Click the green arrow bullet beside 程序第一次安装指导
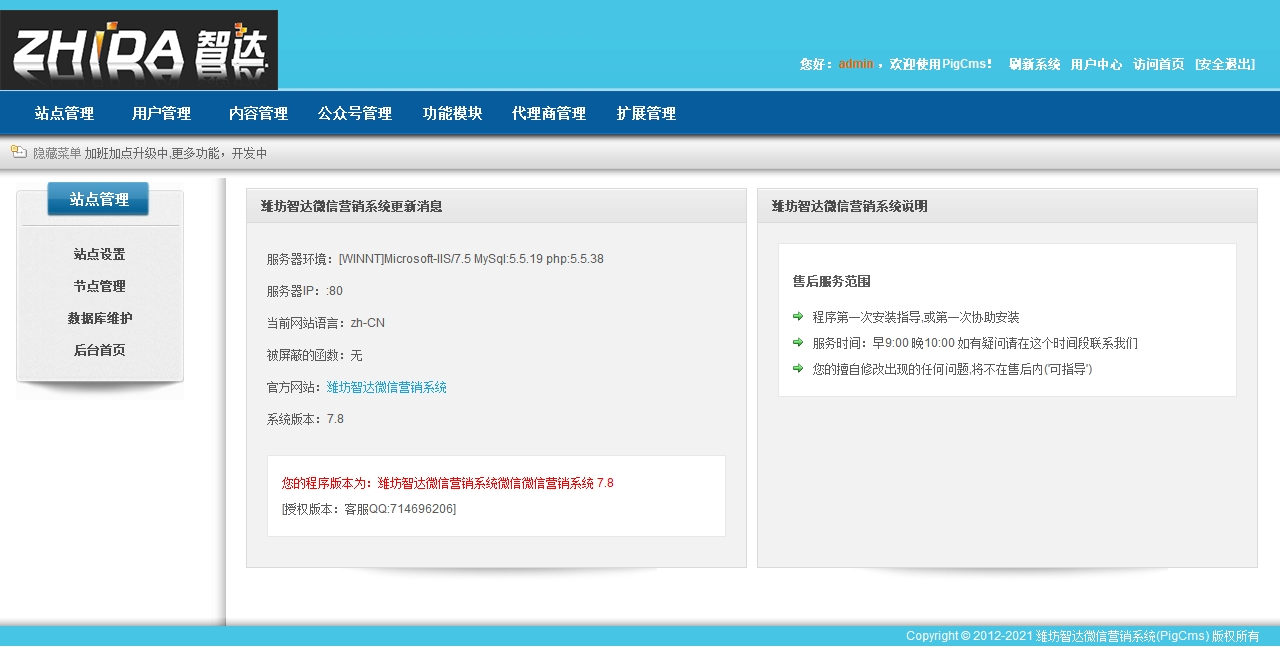Screen dimensions: 1280x648 point(798,316)
